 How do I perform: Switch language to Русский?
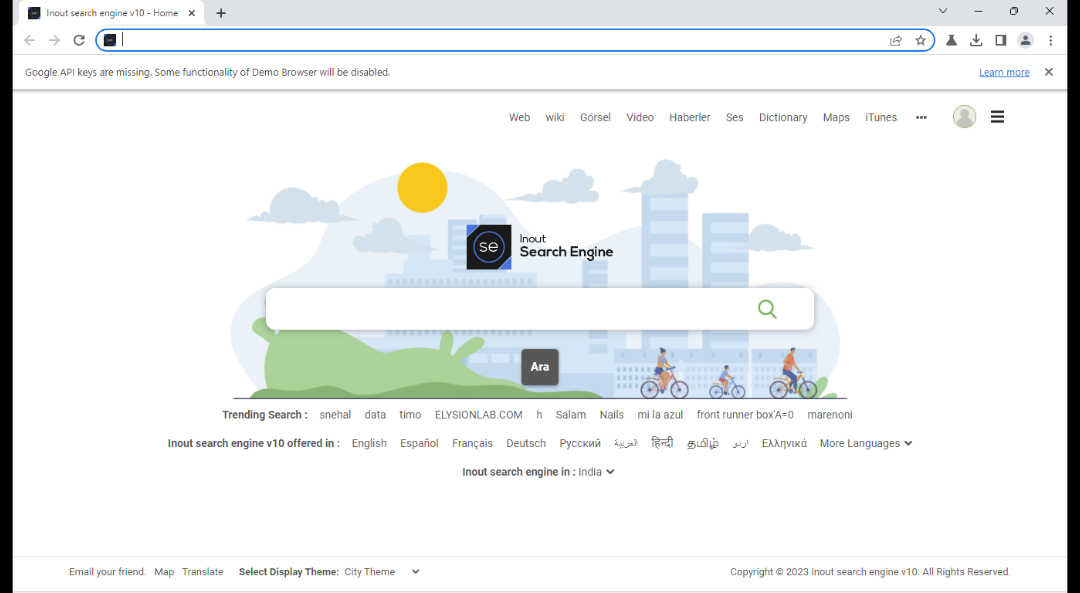coord(580,444)
